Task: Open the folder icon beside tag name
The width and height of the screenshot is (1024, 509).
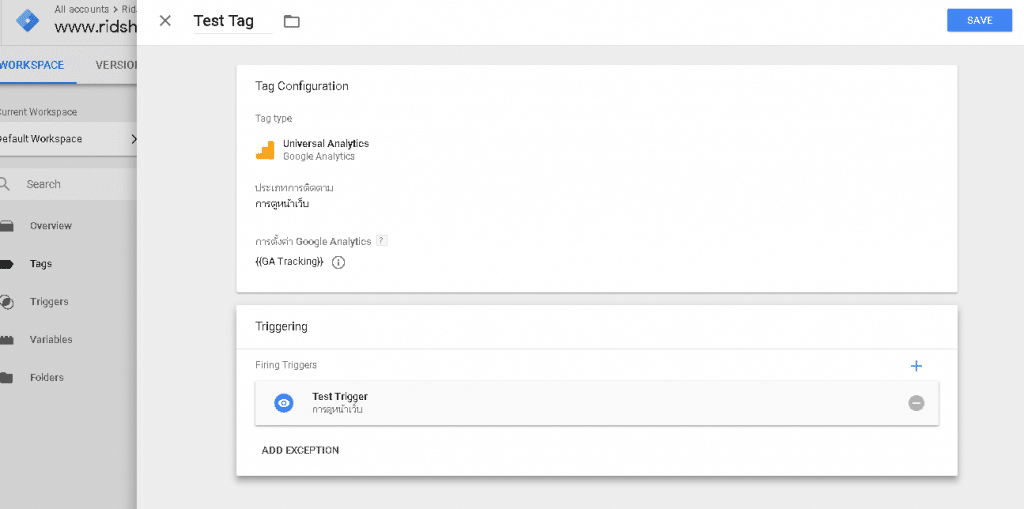Action: pyautogui.click(x=291, y=22)
